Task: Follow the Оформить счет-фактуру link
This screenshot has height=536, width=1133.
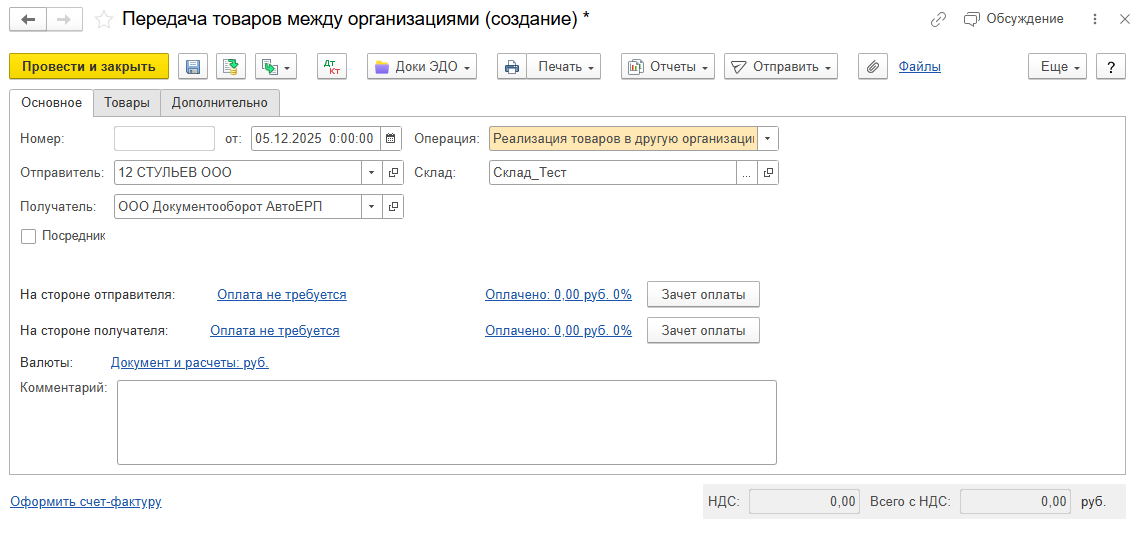Action: (x=86, y=502)
